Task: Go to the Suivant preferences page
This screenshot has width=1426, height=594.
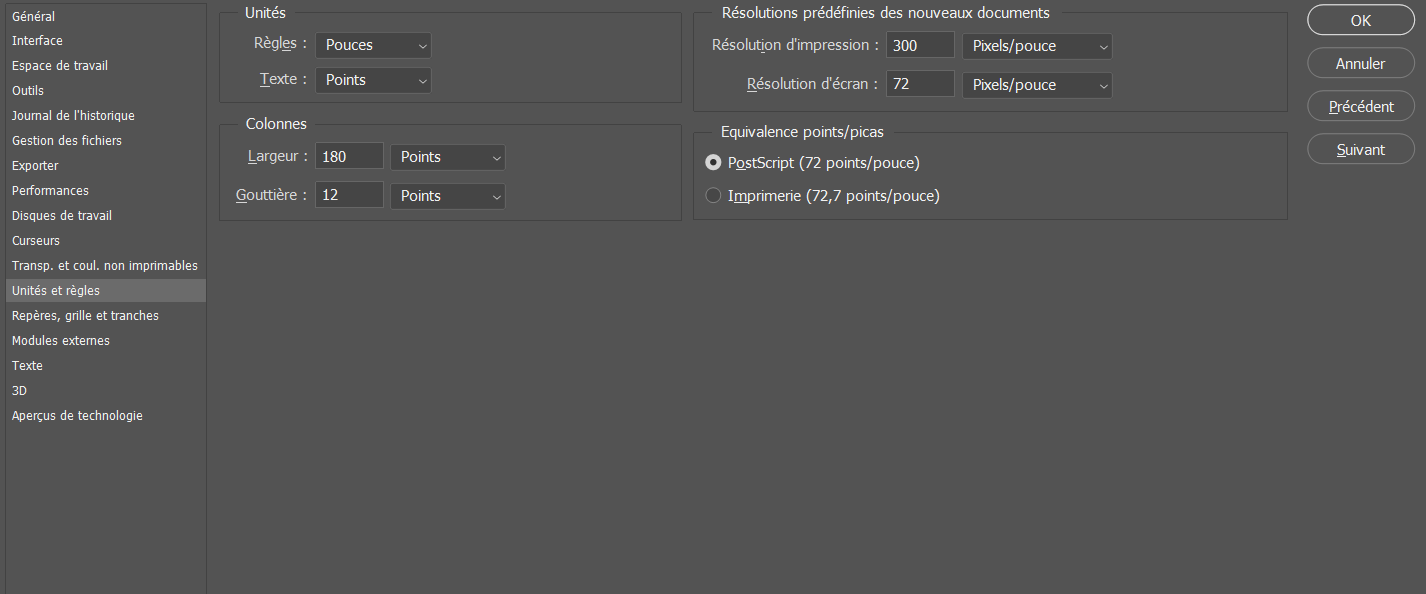Action: click(x=1360, y=149)
